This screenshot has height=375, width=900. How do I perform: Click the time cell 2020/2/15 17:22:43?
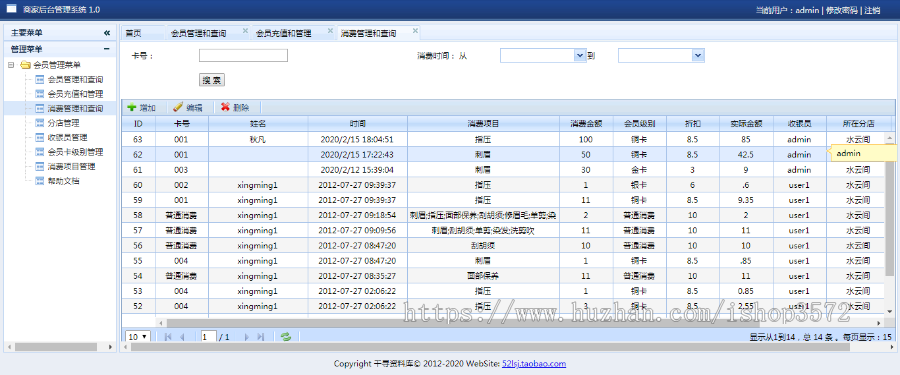[358, 154]
